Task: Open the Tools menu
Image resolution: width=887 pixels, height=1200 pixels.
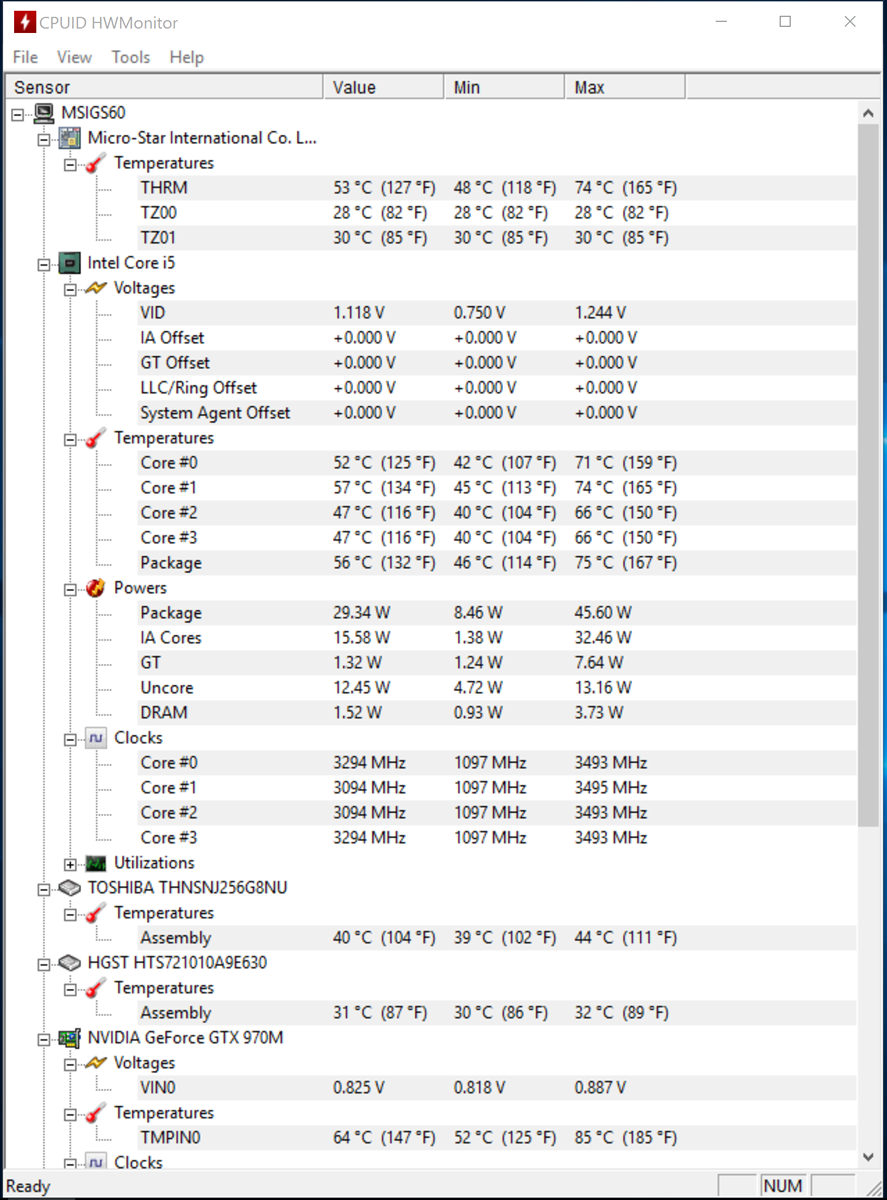Action: coord(131,57)
